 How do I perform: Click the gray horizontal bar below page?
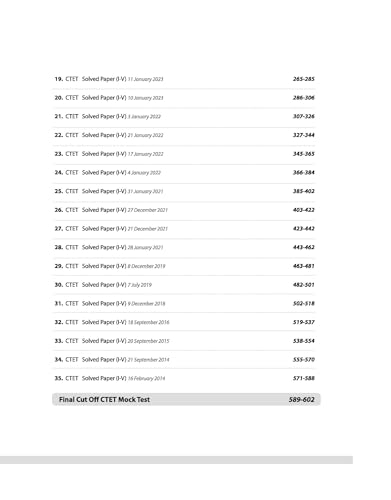pyautogui.click(x=176, y=460)
